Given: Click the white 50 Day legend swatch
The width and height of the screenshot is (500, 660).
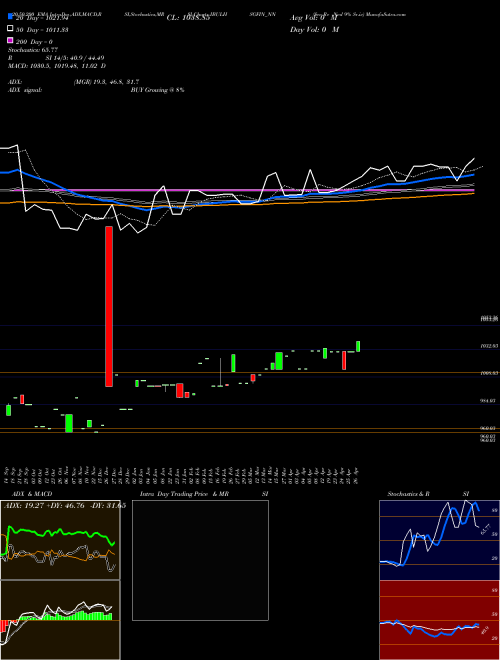Looking at the screenshot, I should (x=10, y=29).
